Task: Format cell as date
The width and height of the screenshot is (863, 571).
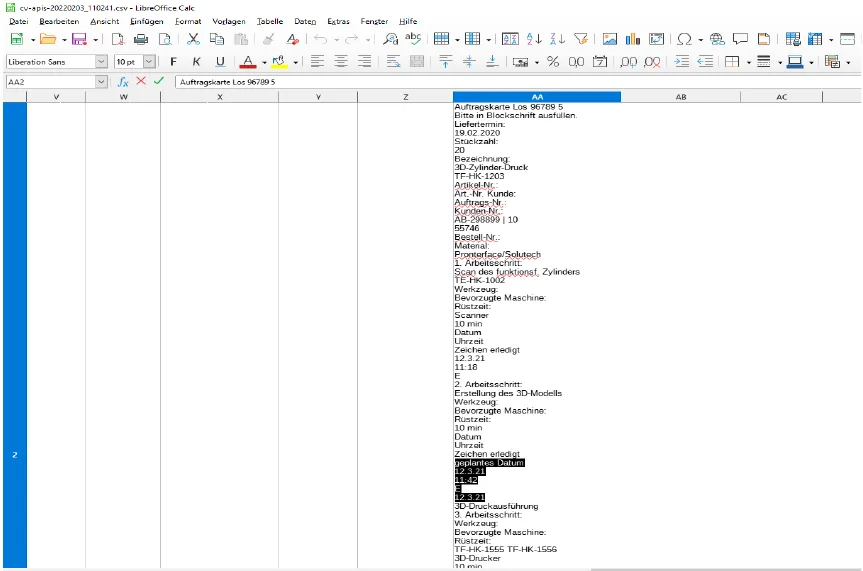Action: [x=600, y=62]
